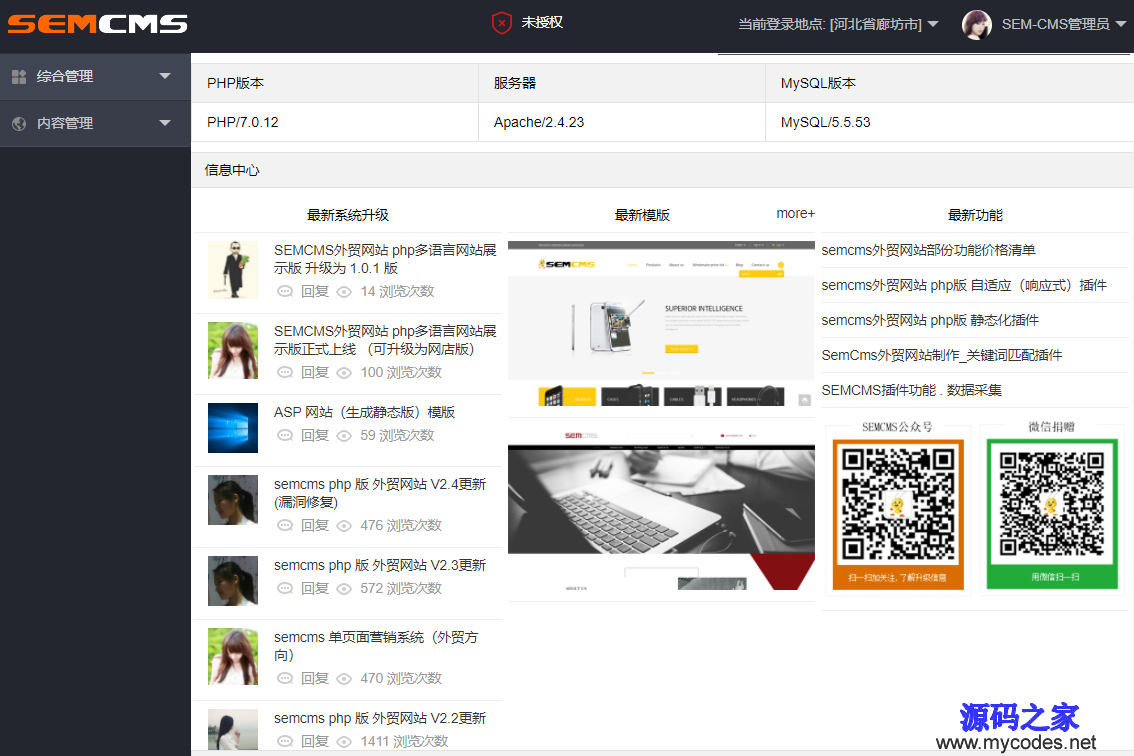The height and width of the screenshot is (756, 1134).
Task: Open article about upgrade to 1.0.1 版
Action: click(x=385, y=259)
